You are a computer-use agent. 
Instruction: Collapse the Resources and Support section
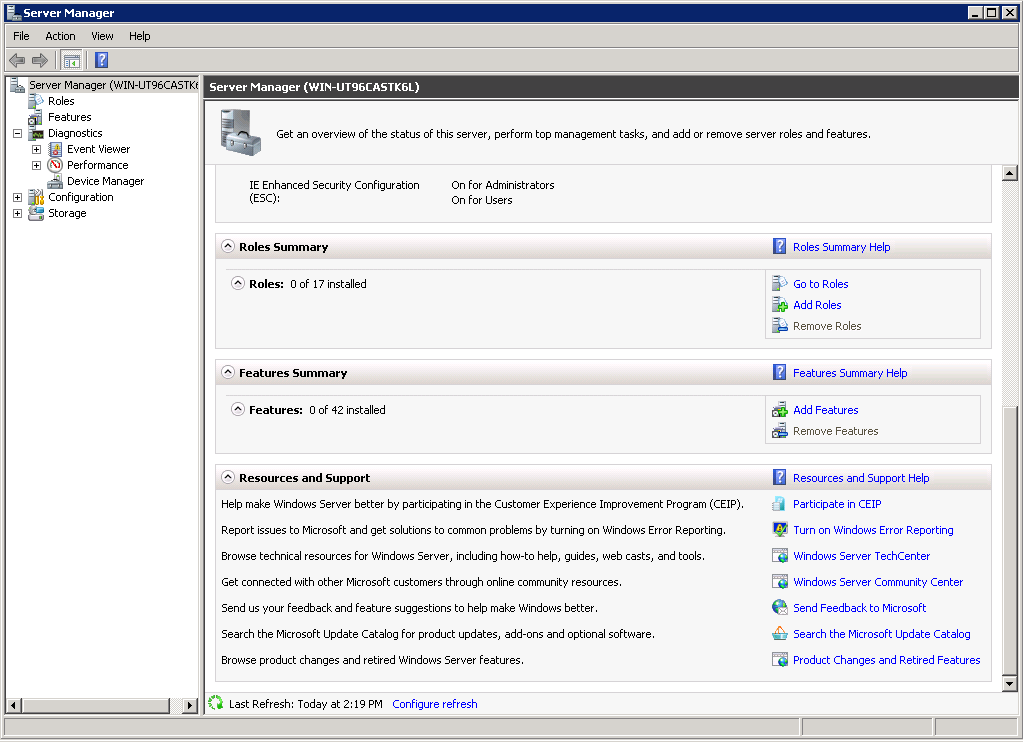228,478
